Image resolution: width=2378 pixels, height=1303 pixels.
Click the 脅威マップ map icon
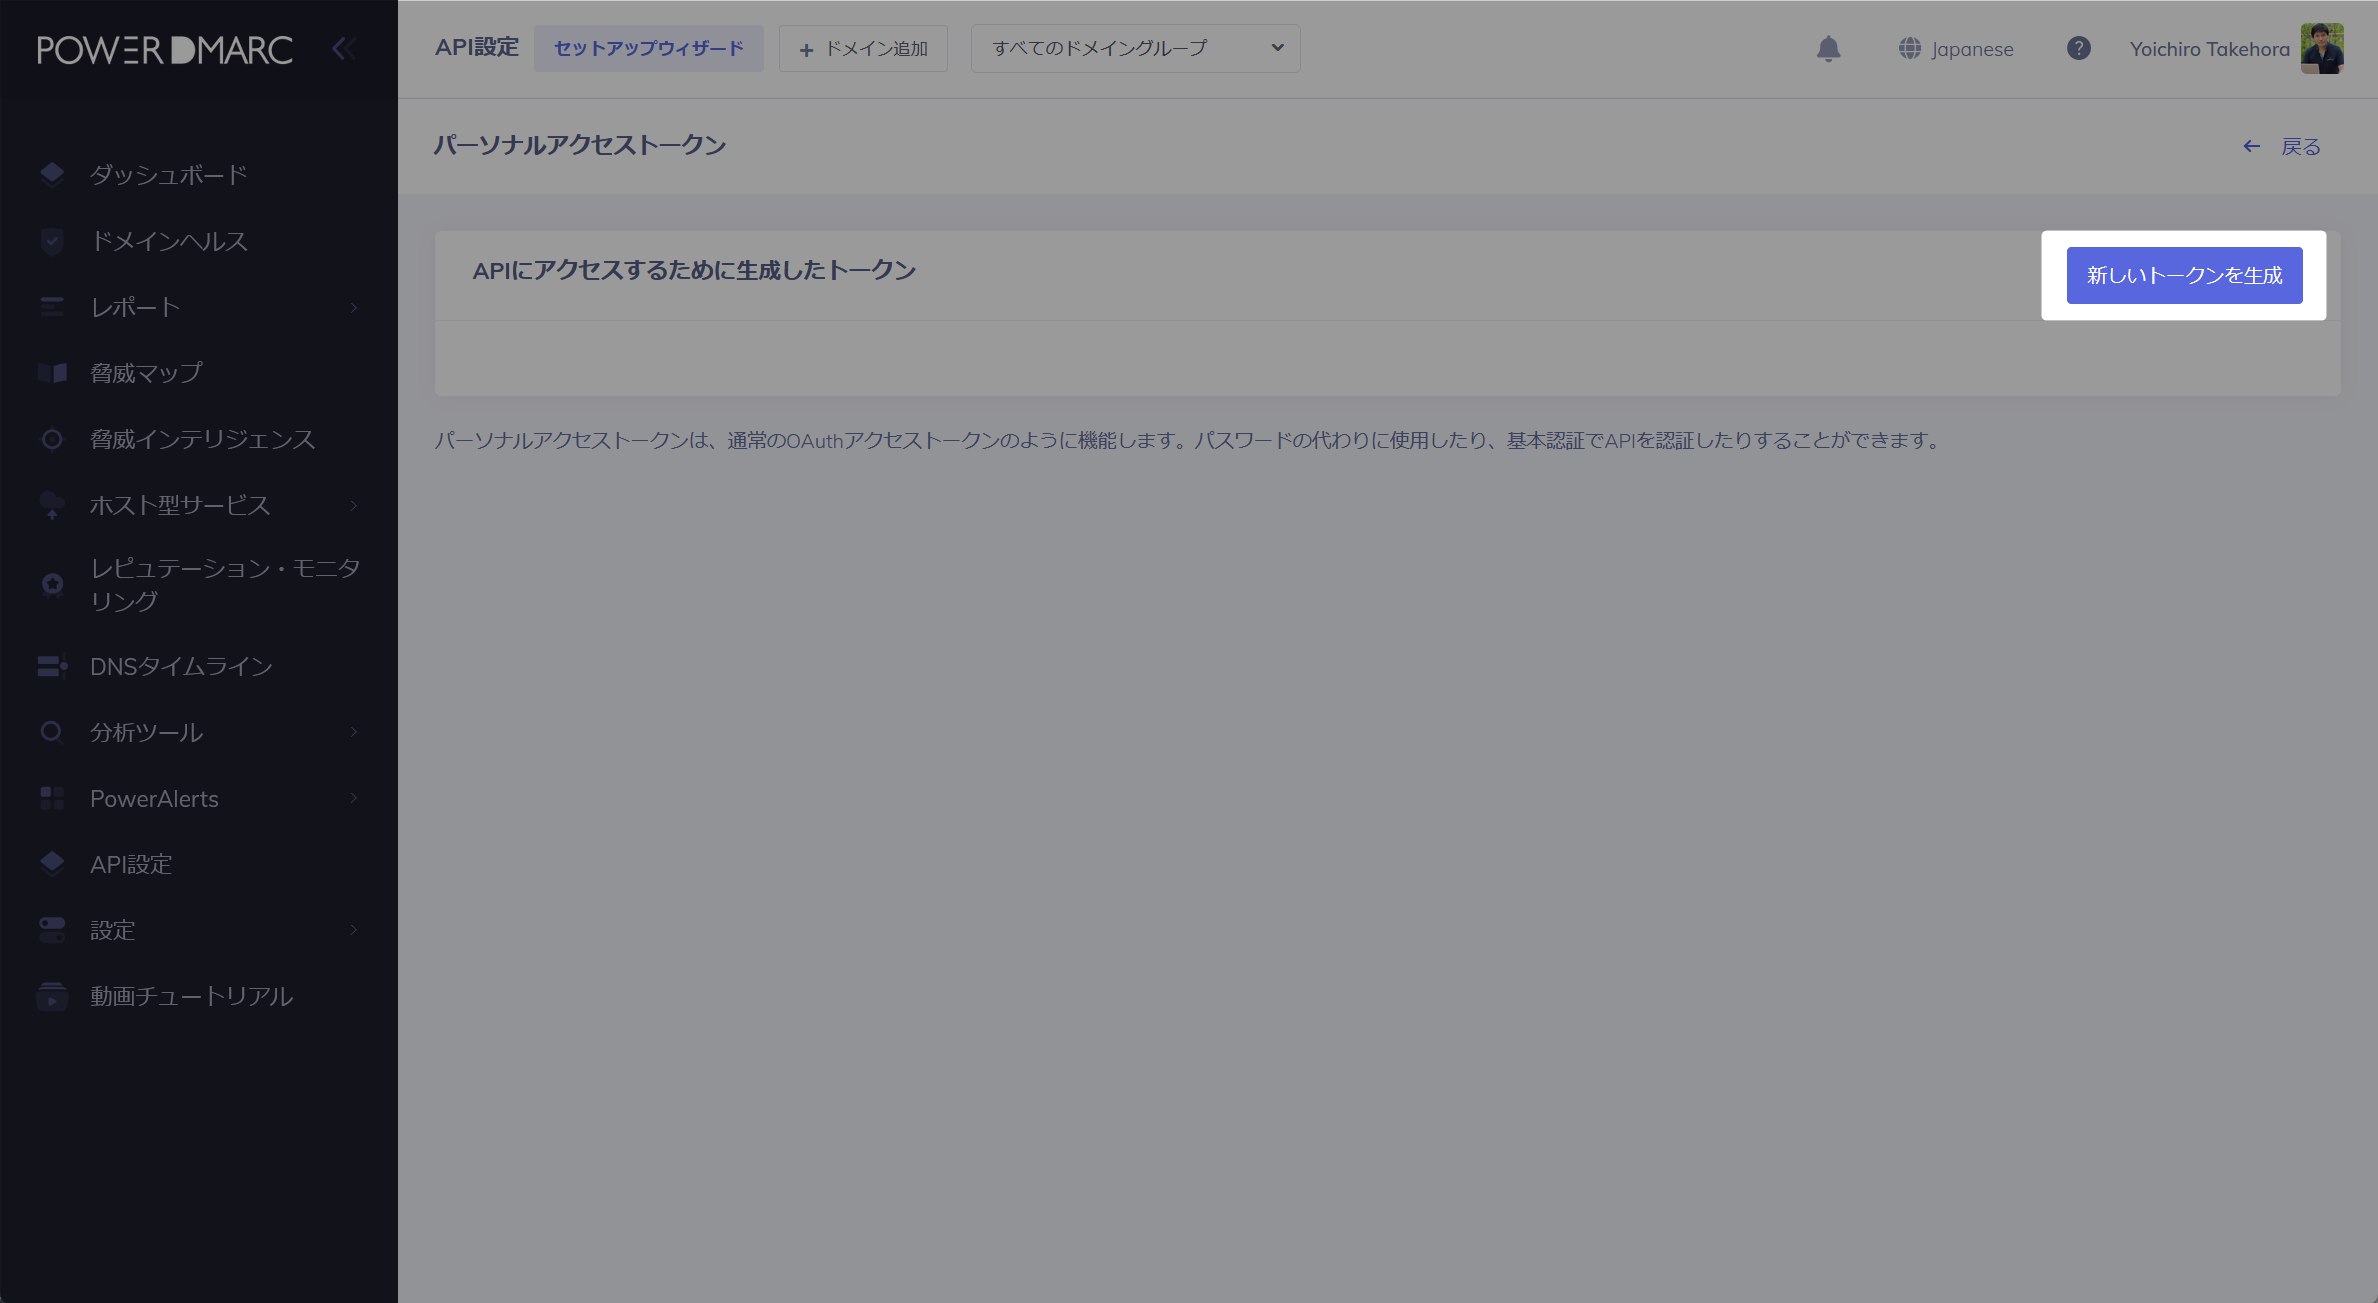coord(52,373)
